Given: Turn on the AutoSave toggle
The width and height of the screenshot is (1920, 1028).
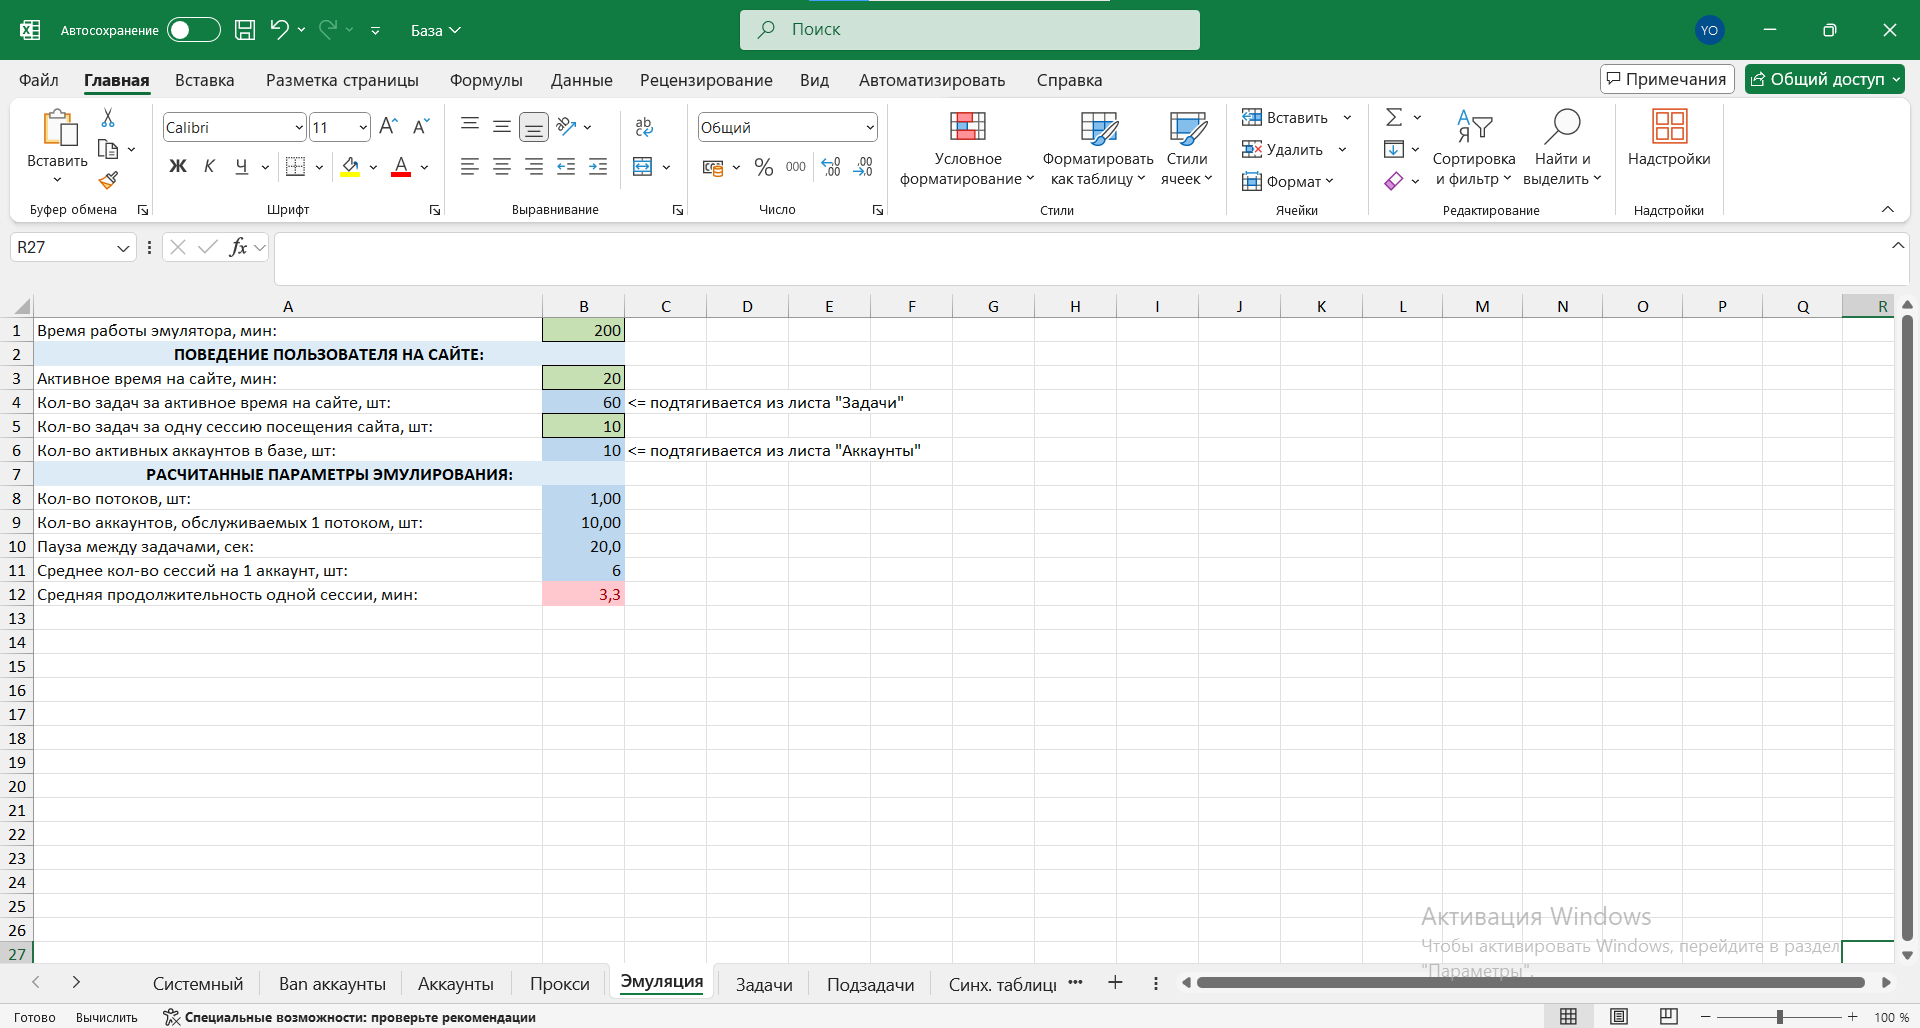Looking at the screenshot, I should coord(193,30).
